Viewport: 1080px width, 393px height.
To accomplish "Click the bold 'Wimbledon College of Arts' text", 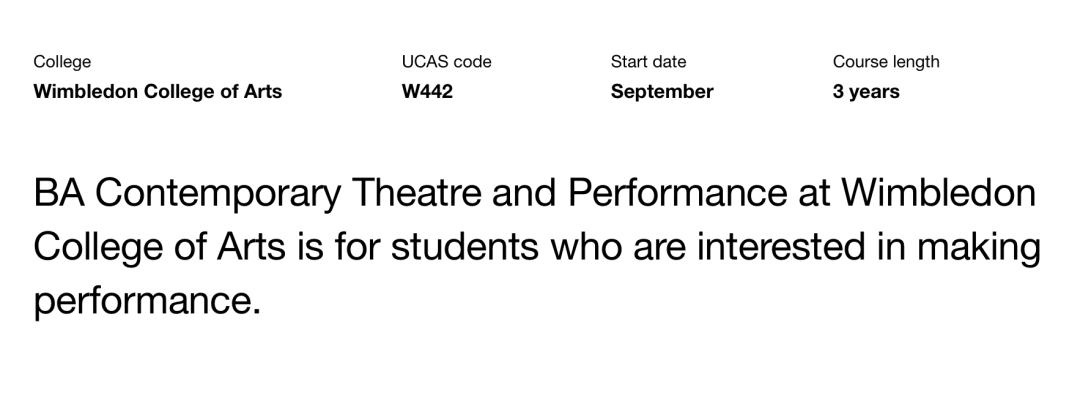I will tap(158, 92).
